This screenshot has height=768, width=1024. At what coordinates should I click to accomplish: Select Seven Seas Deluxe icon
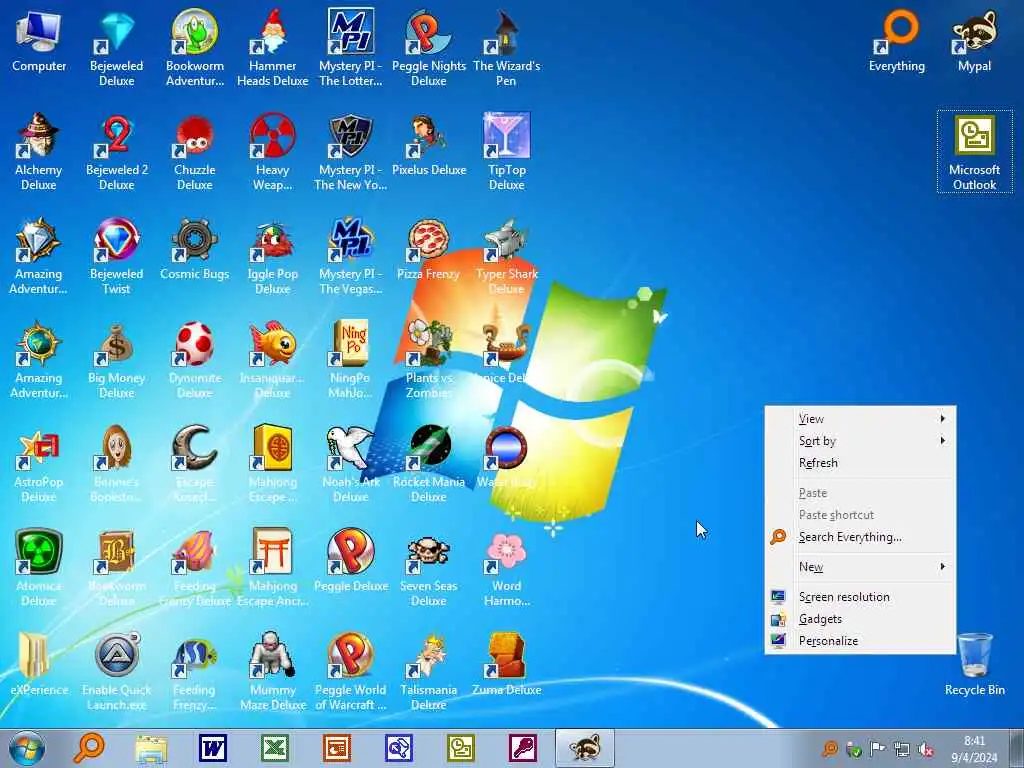428,566
